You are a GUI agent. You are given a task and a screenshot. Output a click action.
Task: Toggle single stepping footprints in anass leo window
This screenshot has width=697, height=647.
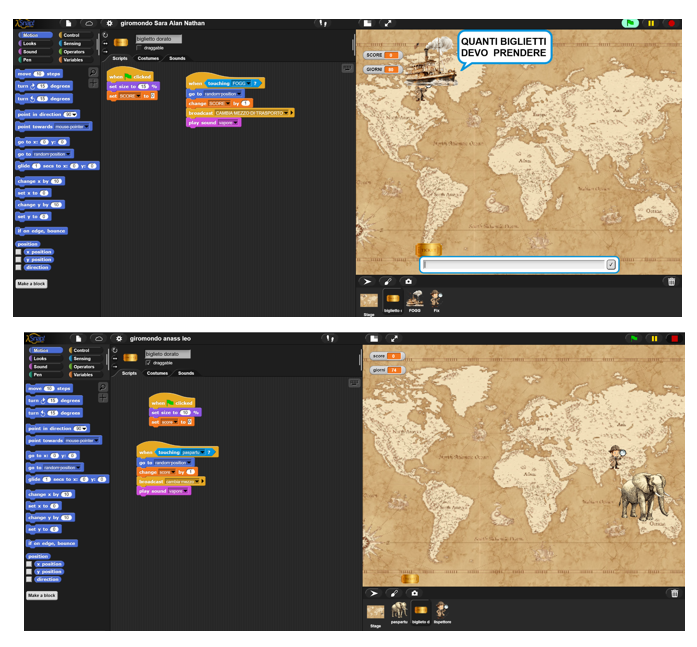[x=330, y=339]
